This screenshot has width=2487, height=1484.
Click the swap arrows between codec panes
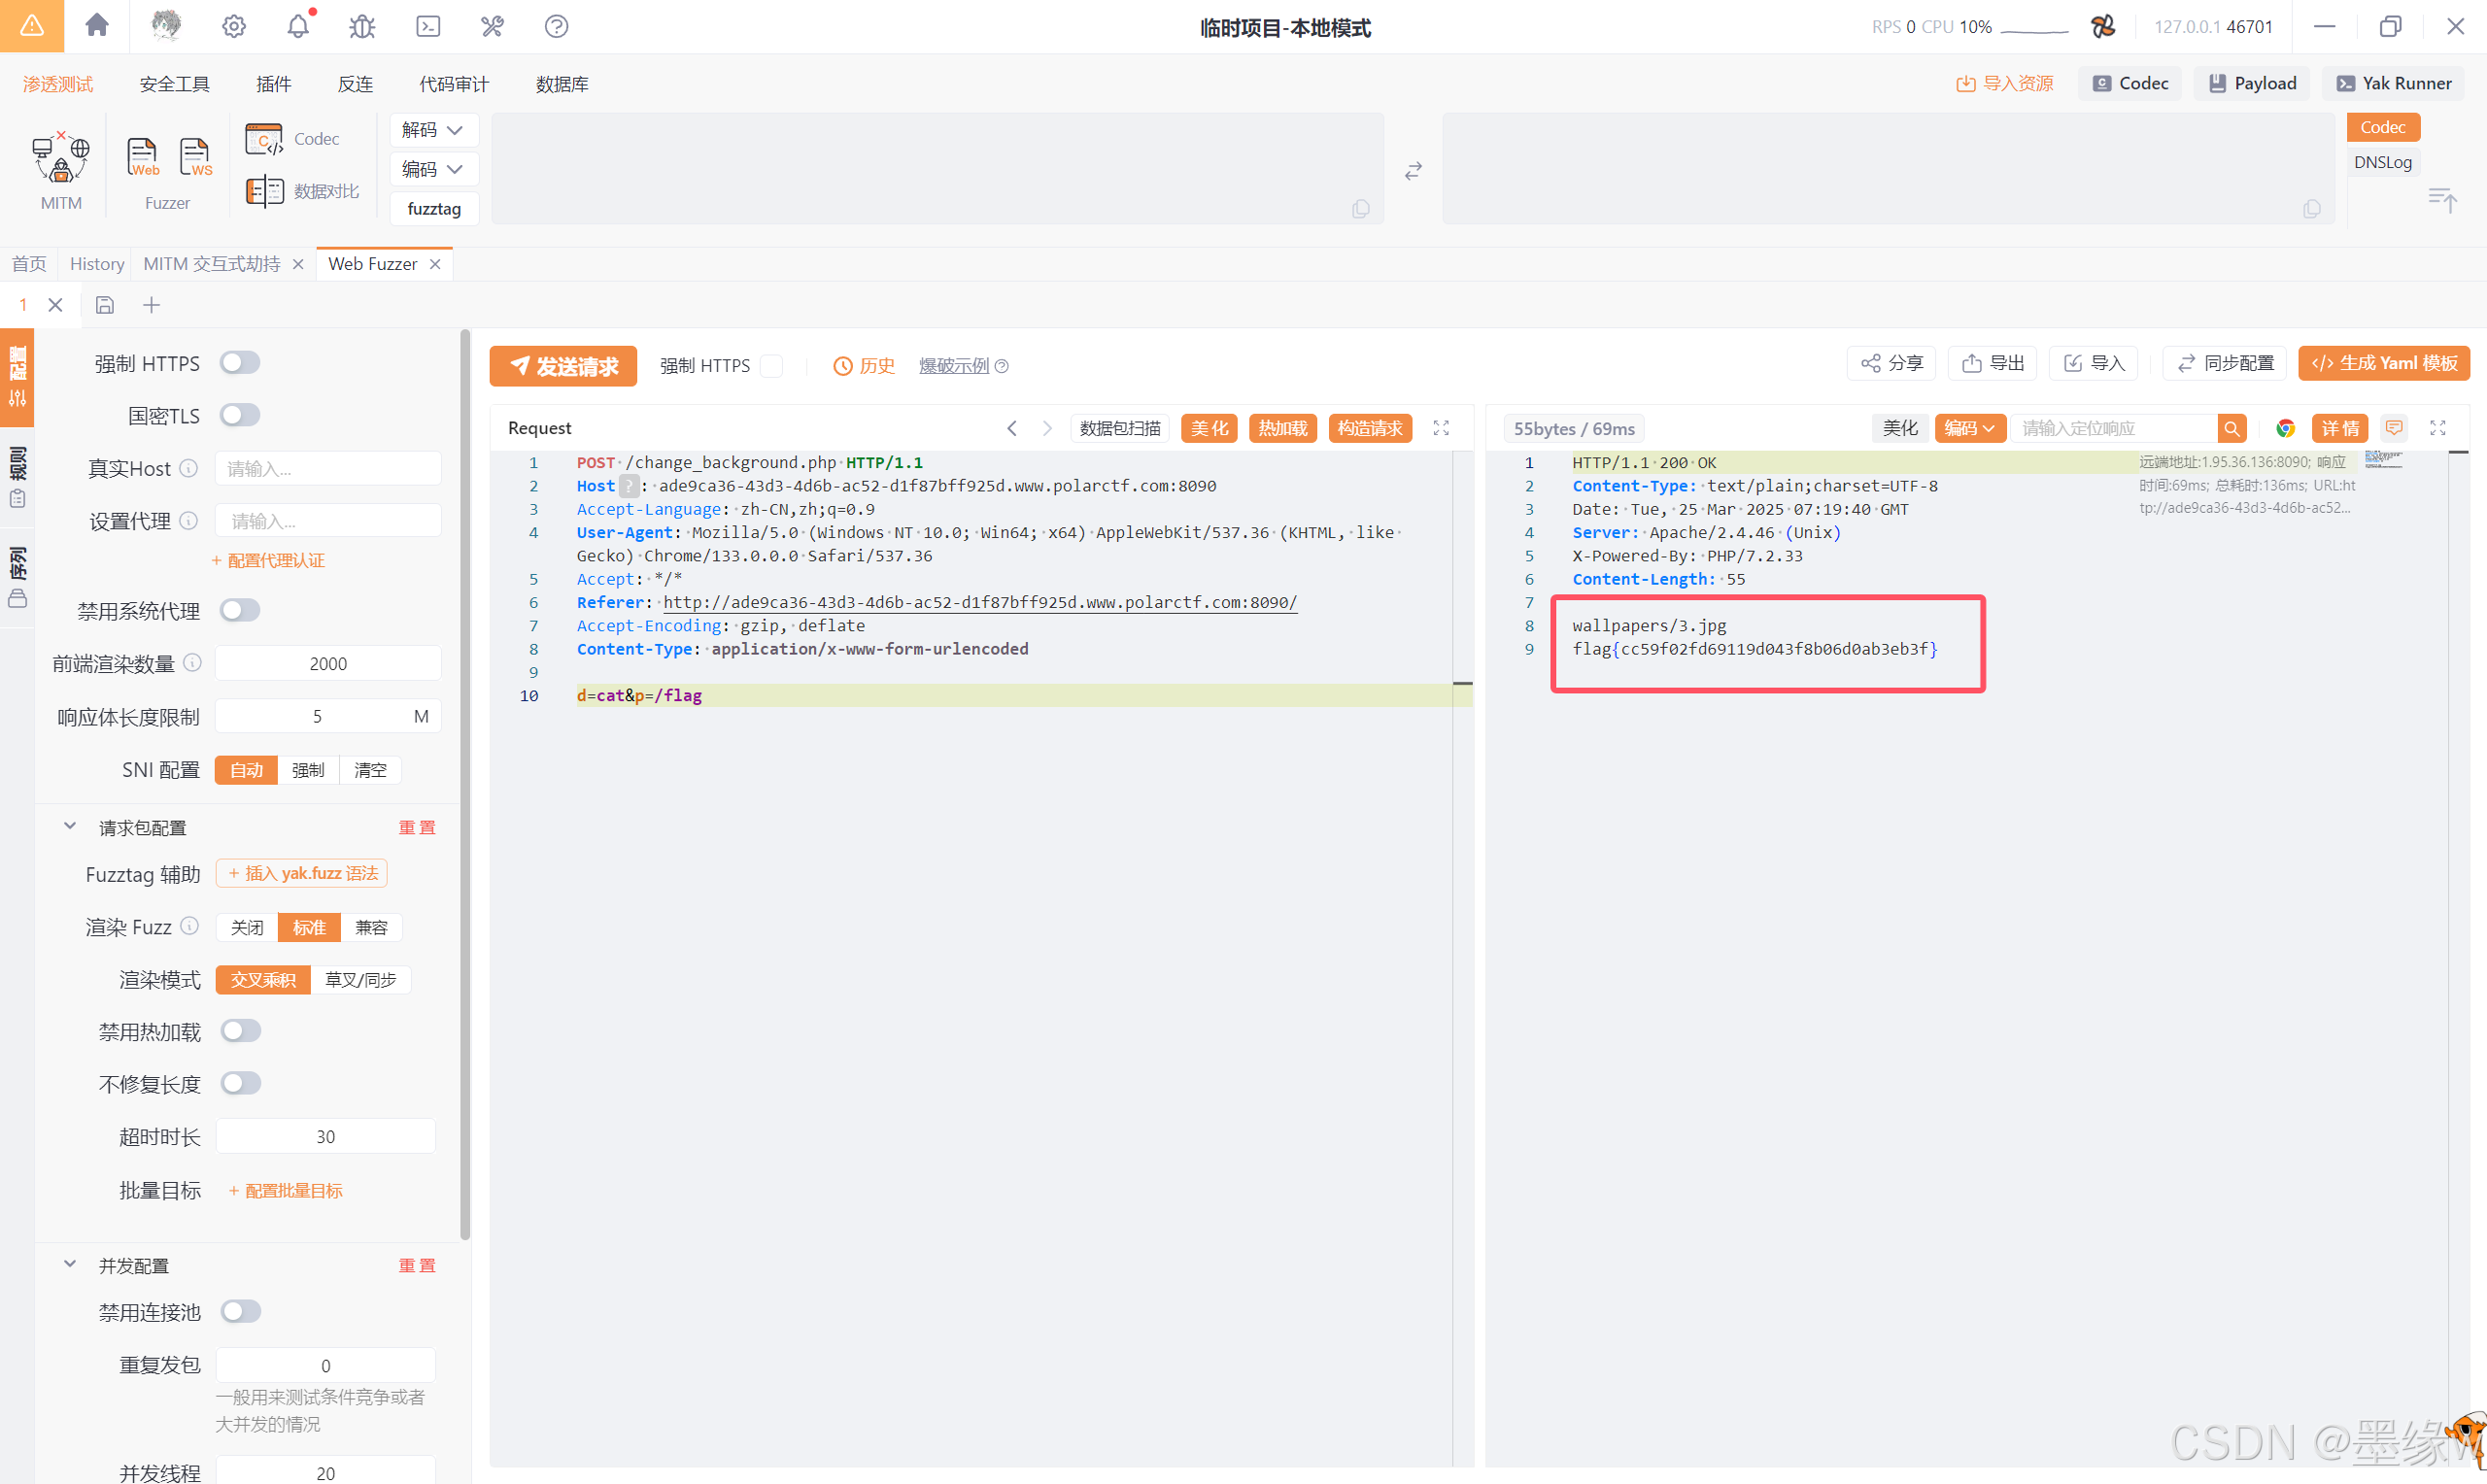coord(1413,171)
